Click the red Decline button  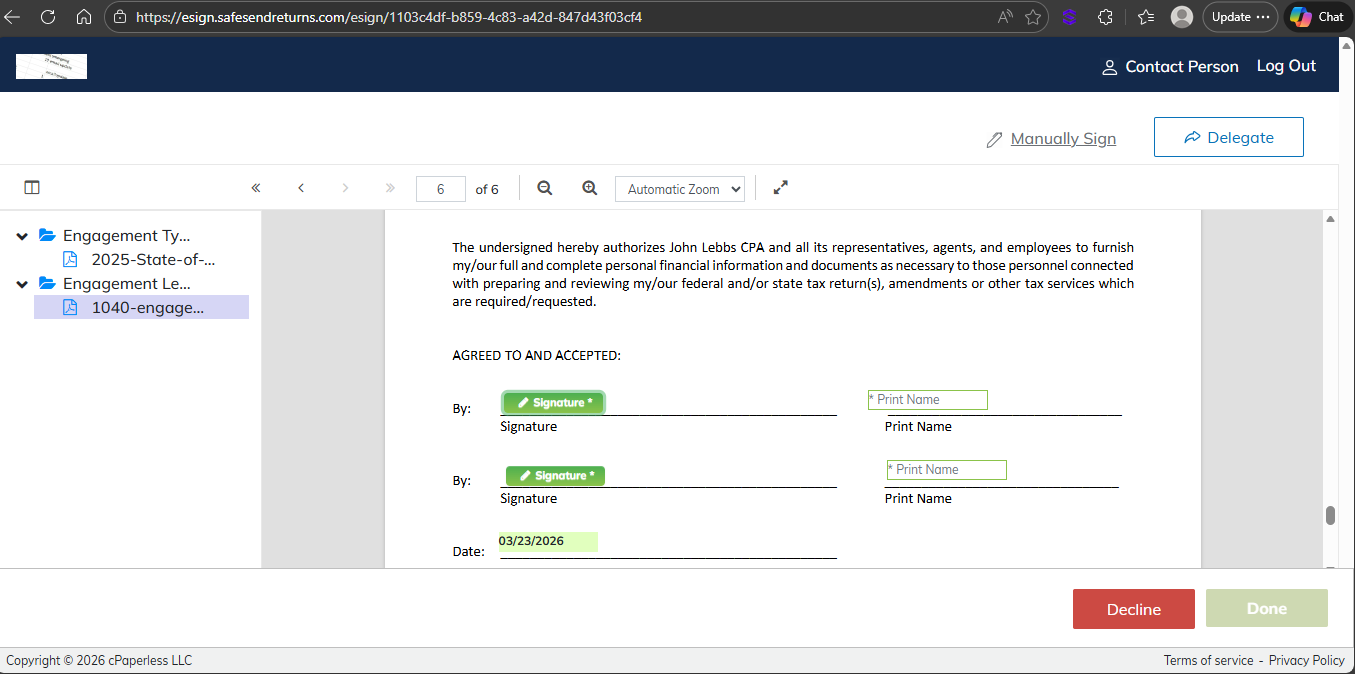[x=1133, y=609]
